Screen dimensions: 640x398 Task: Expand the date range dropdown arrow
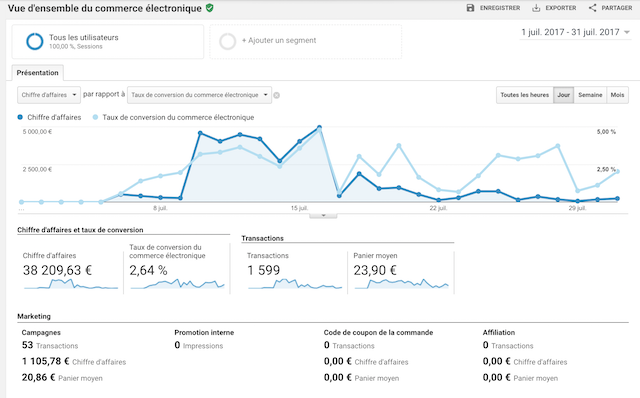(x=627, y=32)
